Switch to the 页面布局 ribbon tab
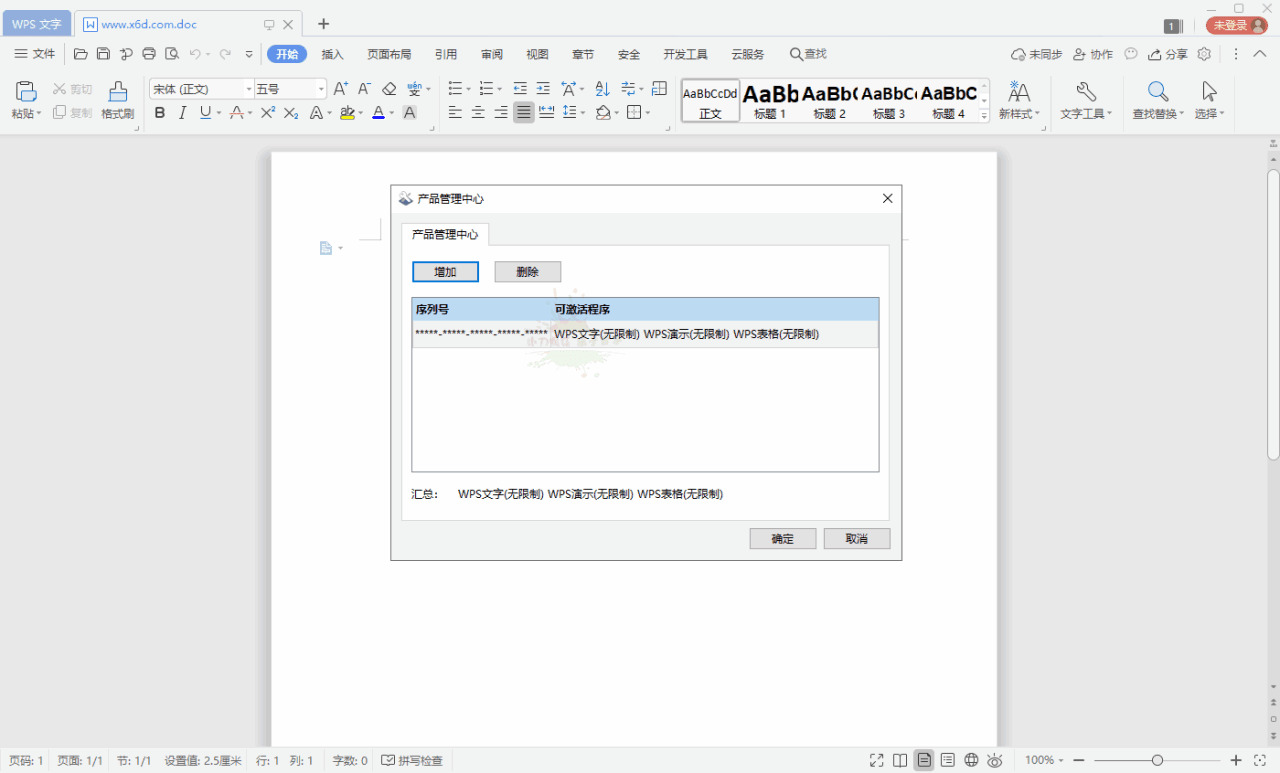The width and height of the screenshot is (1280, 773). (389, 54)
